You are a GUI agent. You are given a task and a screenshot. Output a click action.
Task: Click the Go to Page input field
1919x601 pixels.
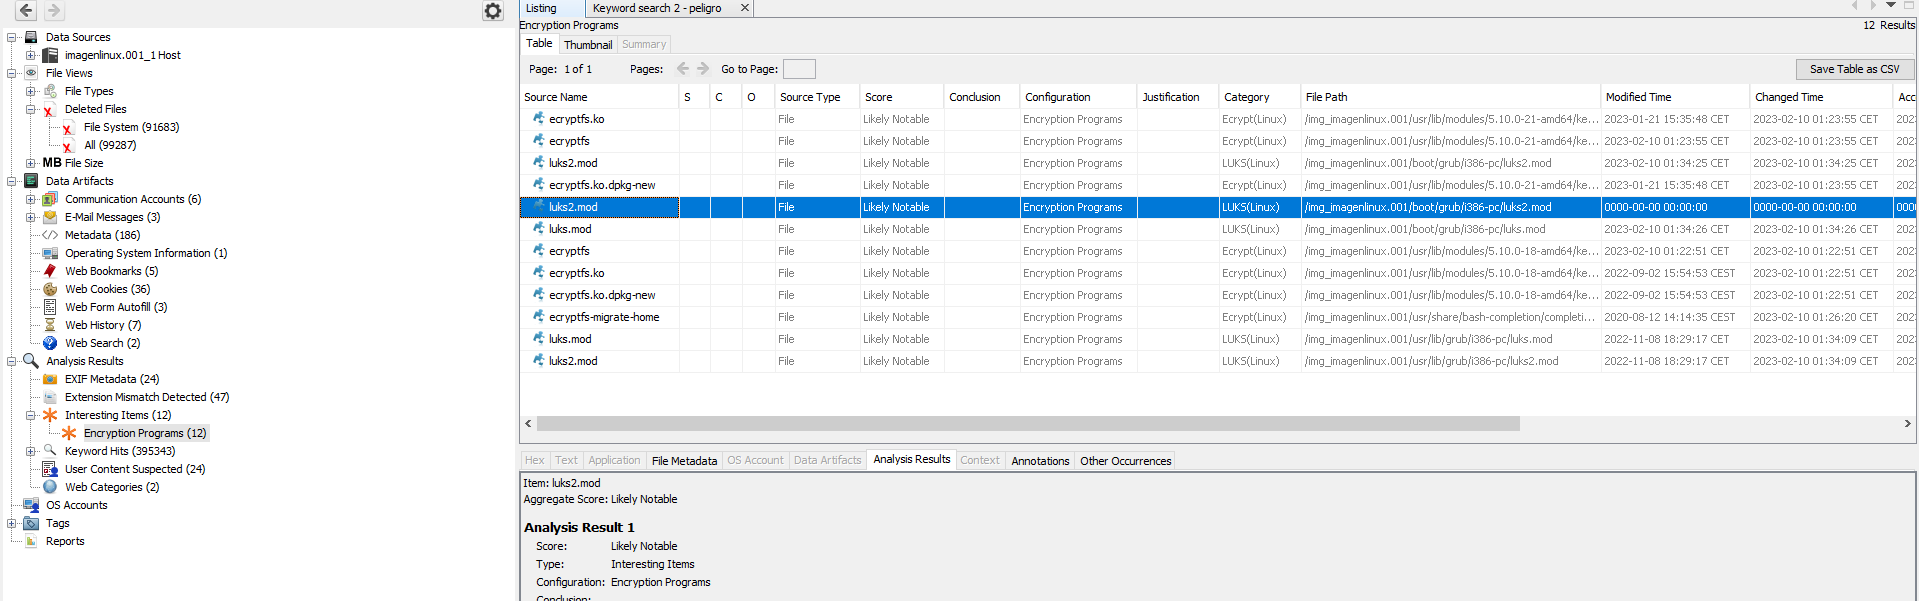point(798,69)
